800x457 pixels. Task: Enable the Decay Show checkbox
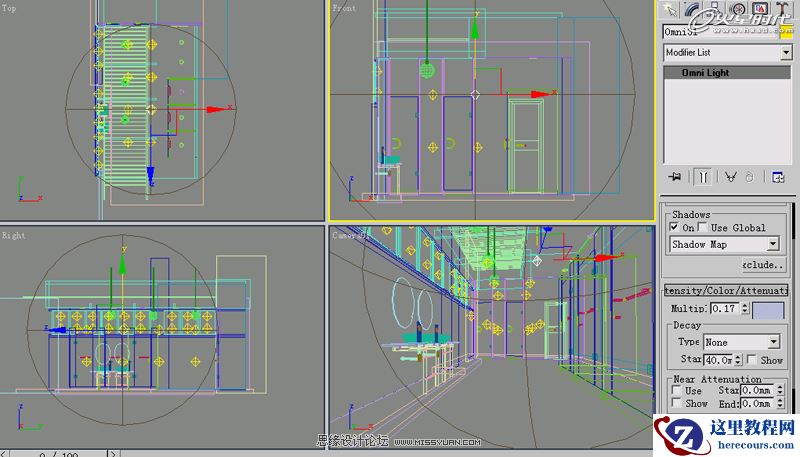(x=752, y=360)
